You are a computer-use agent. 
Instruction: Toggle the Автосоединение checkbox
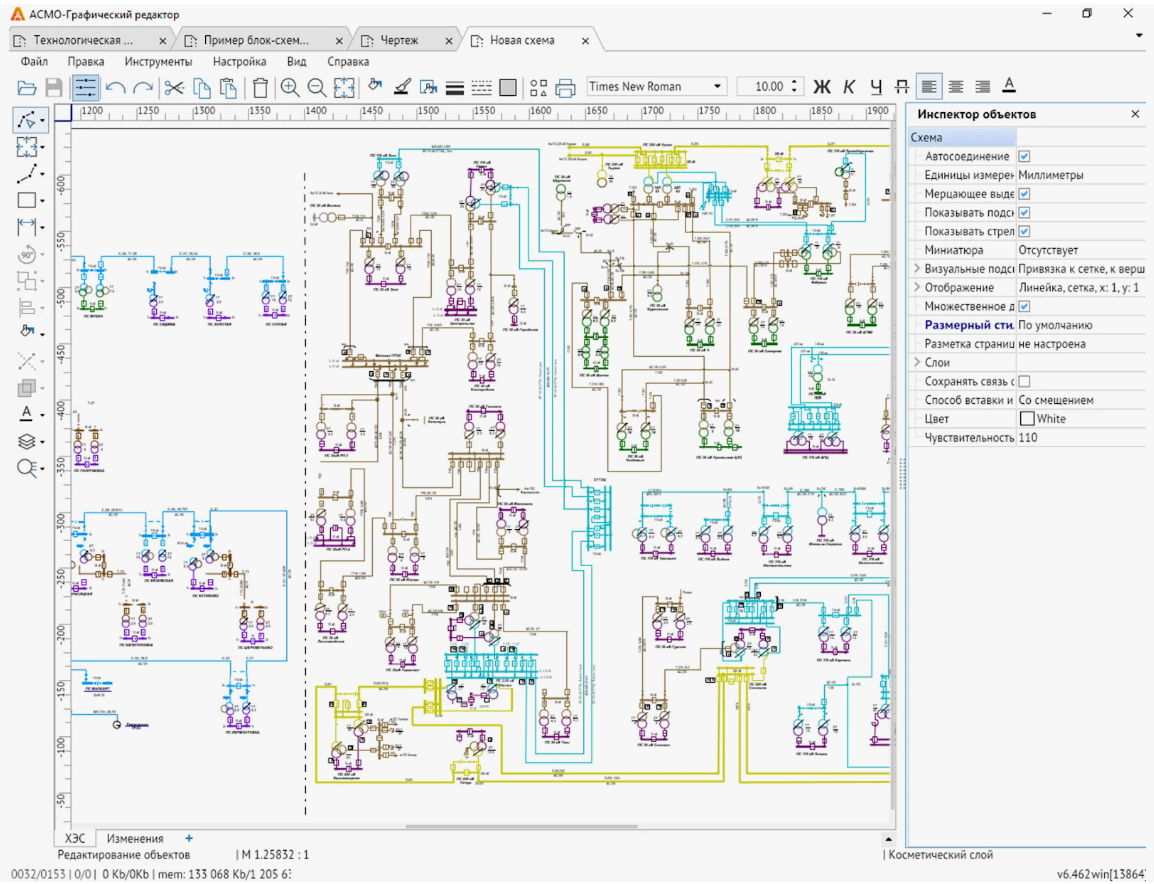point(1024,157)
